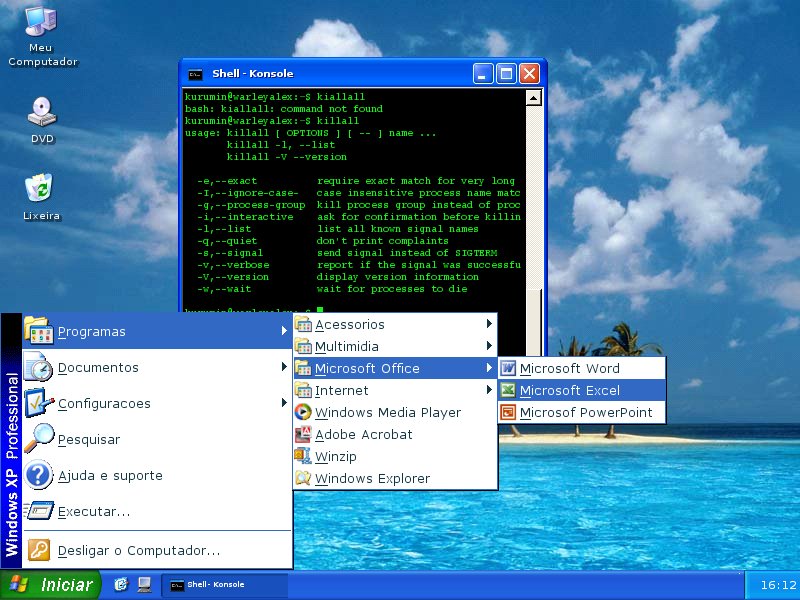Screen dimensions: 800x600
Task: Select Executar... in start menu
Action: pyautogui.click(x=157, y=511)
